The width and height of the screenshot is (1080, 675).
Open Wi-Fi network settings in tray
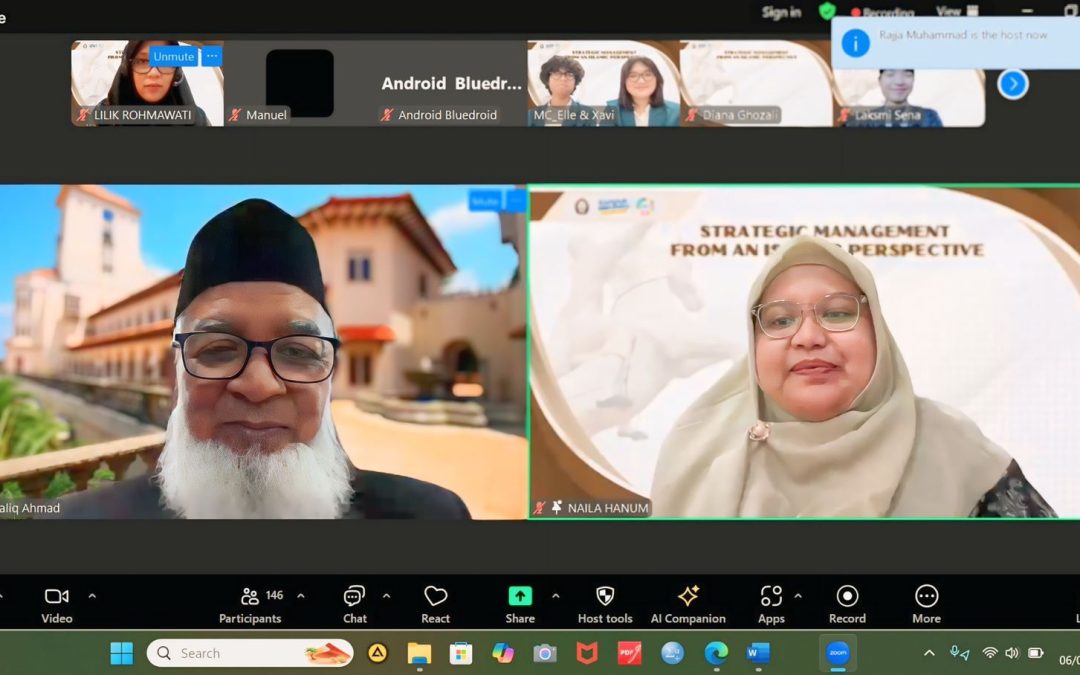(x=990, y=653)
